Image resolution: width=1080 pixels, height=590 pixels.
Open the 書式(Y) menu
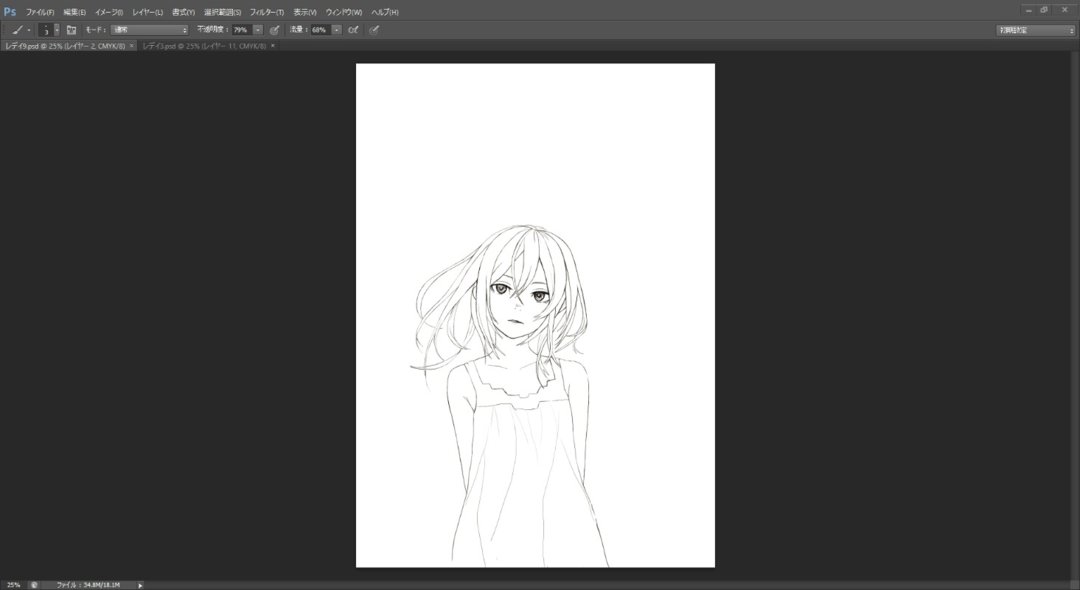[x=183, y=12]
